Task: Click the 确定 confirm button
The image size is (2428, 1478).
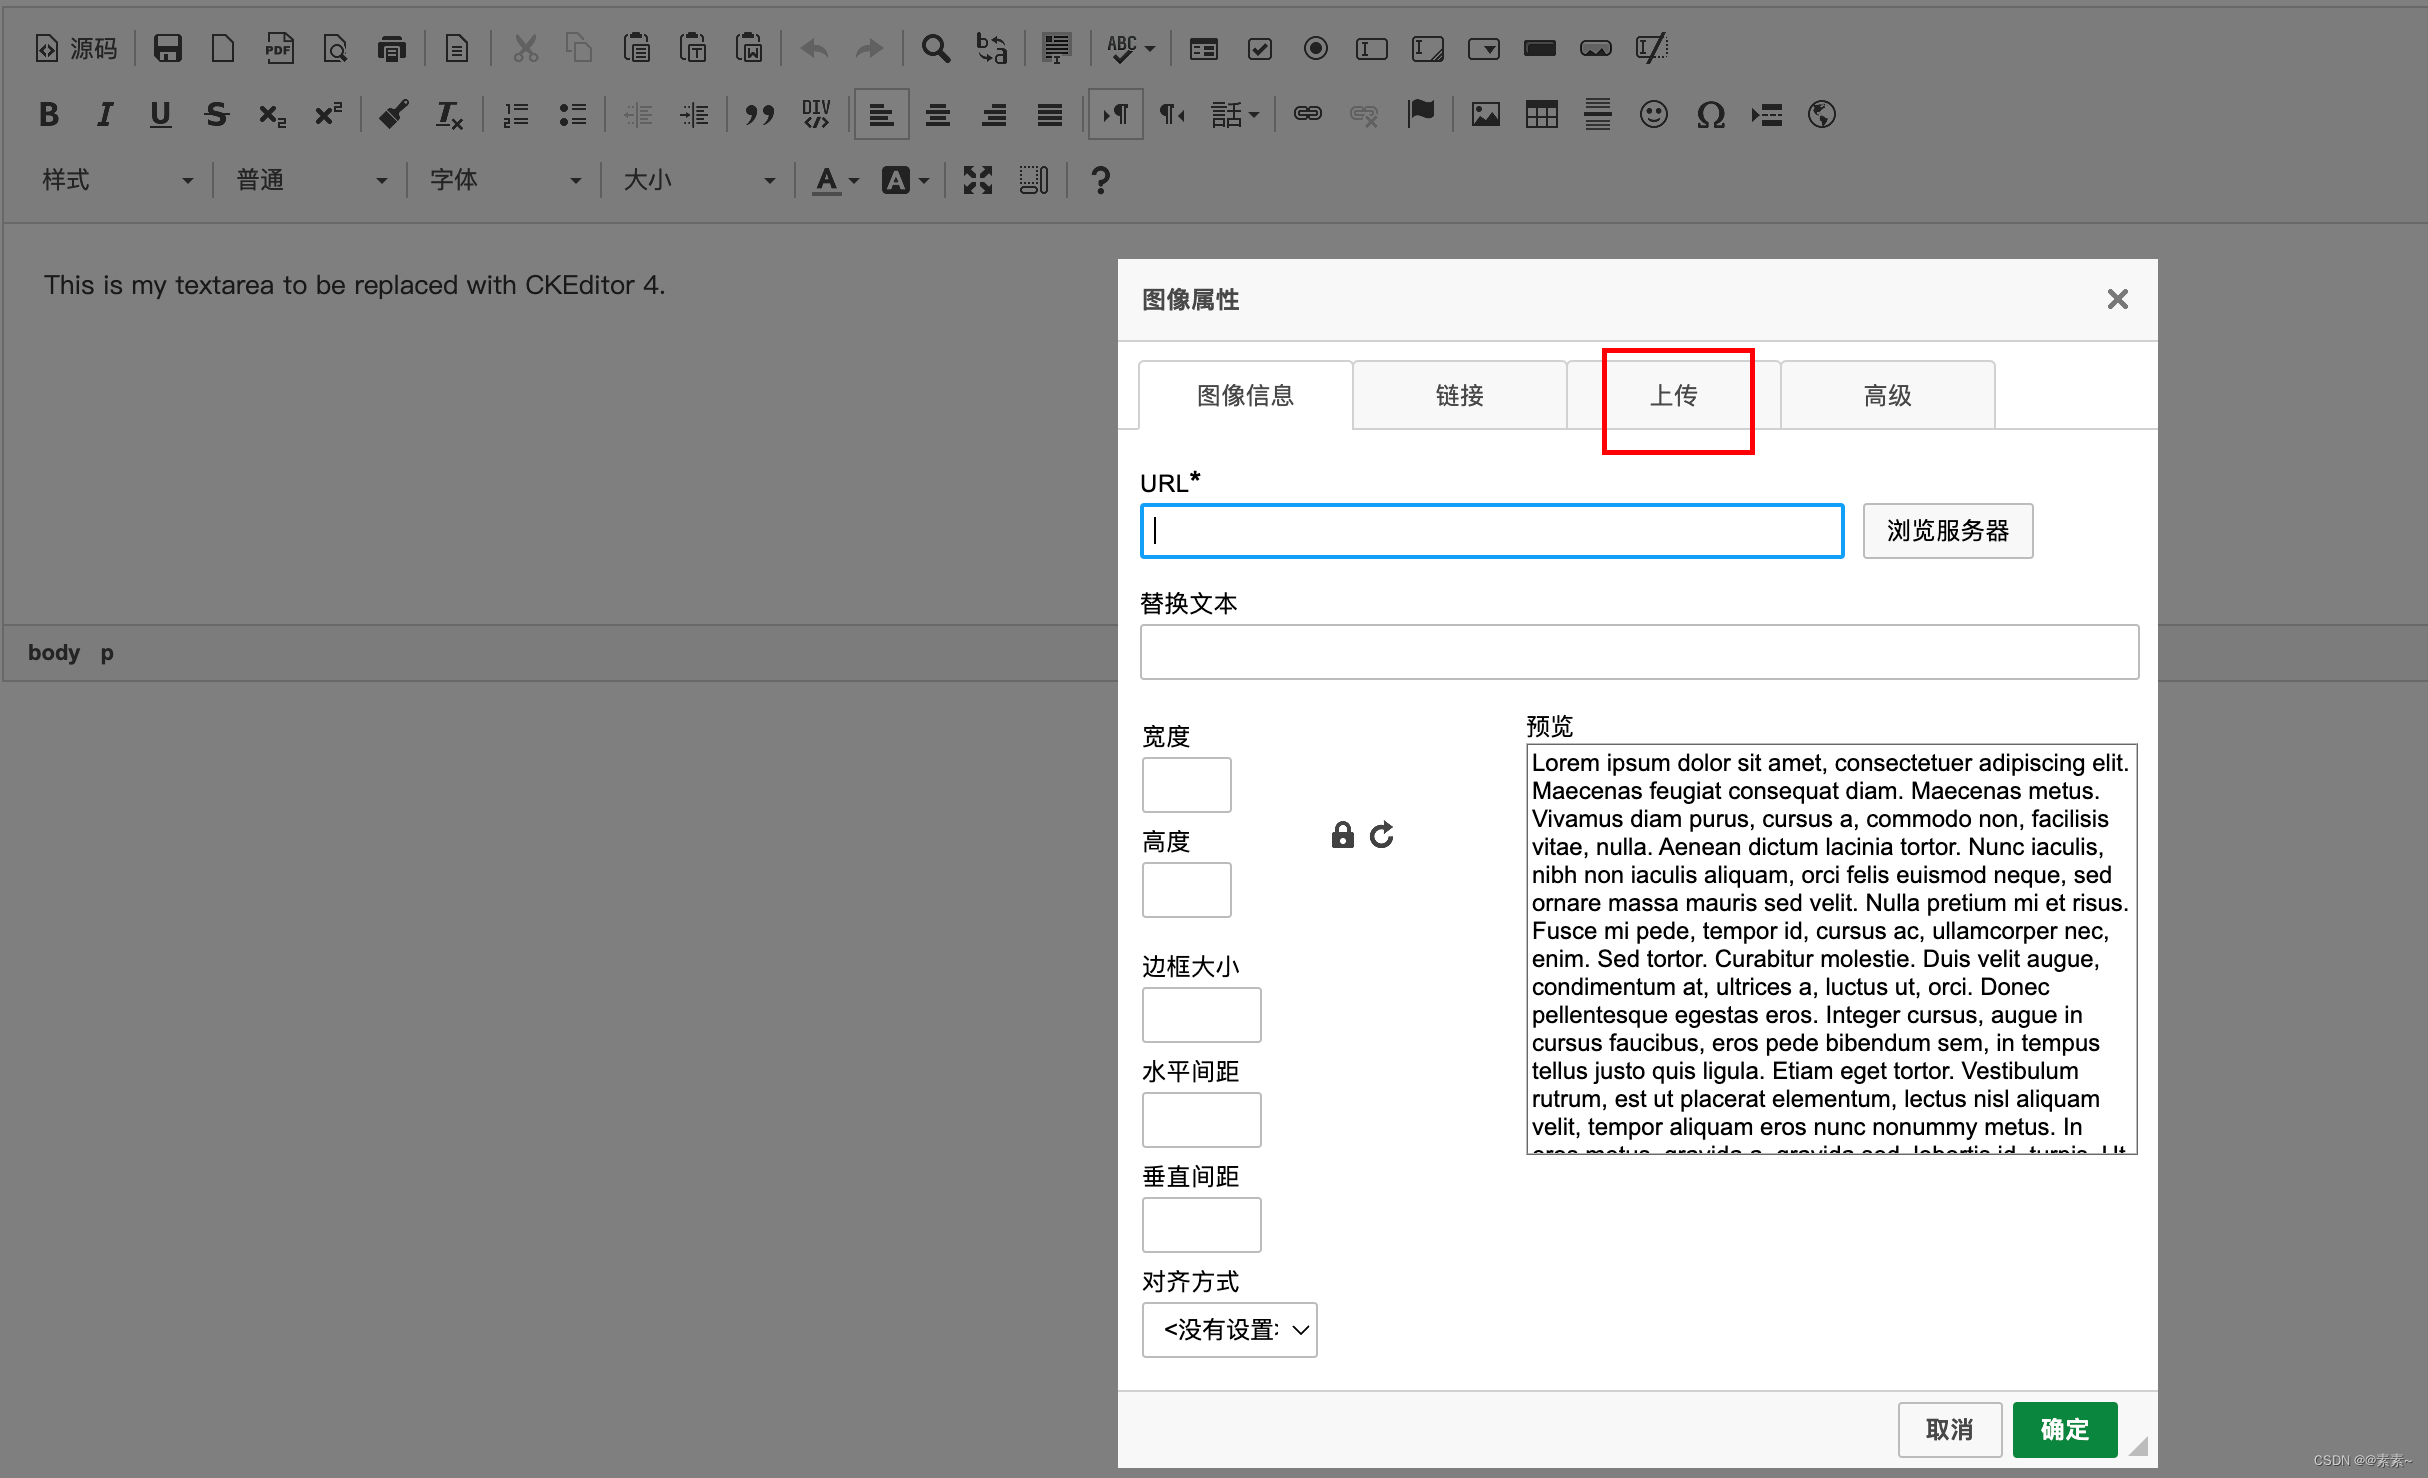Action: click(2065, 1430)
